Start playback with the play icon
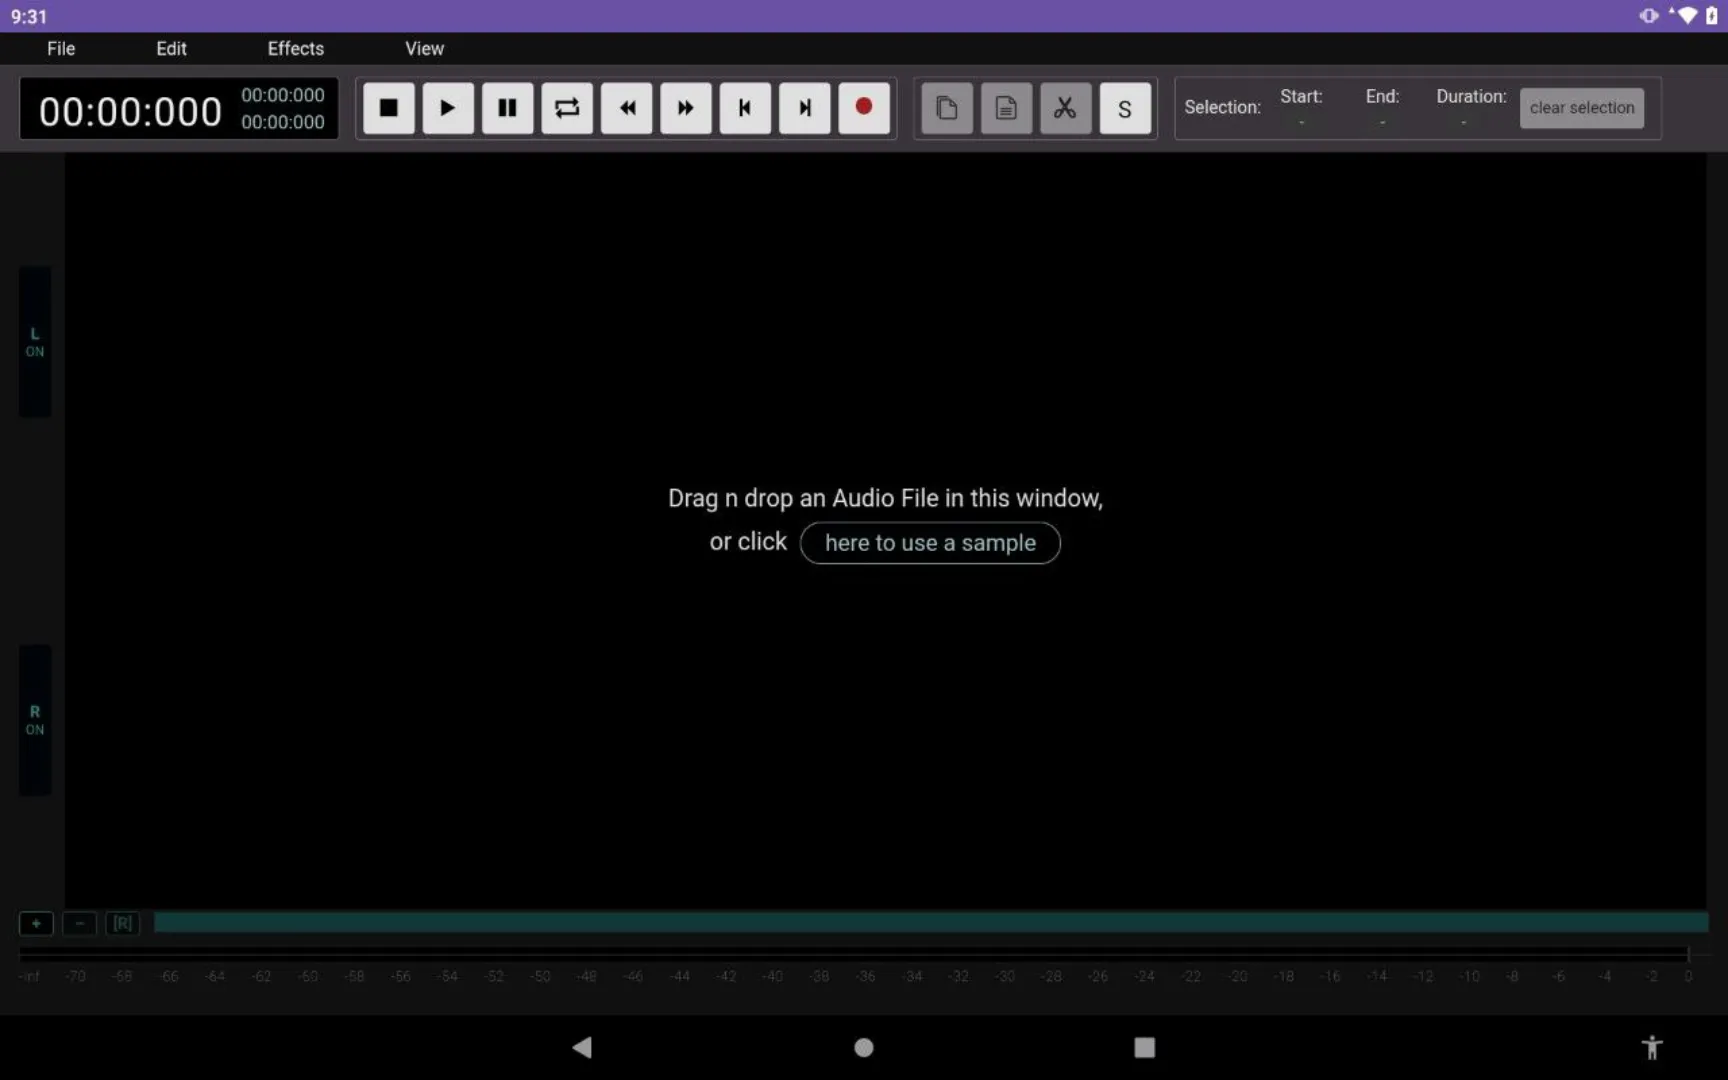 point(447,108)
